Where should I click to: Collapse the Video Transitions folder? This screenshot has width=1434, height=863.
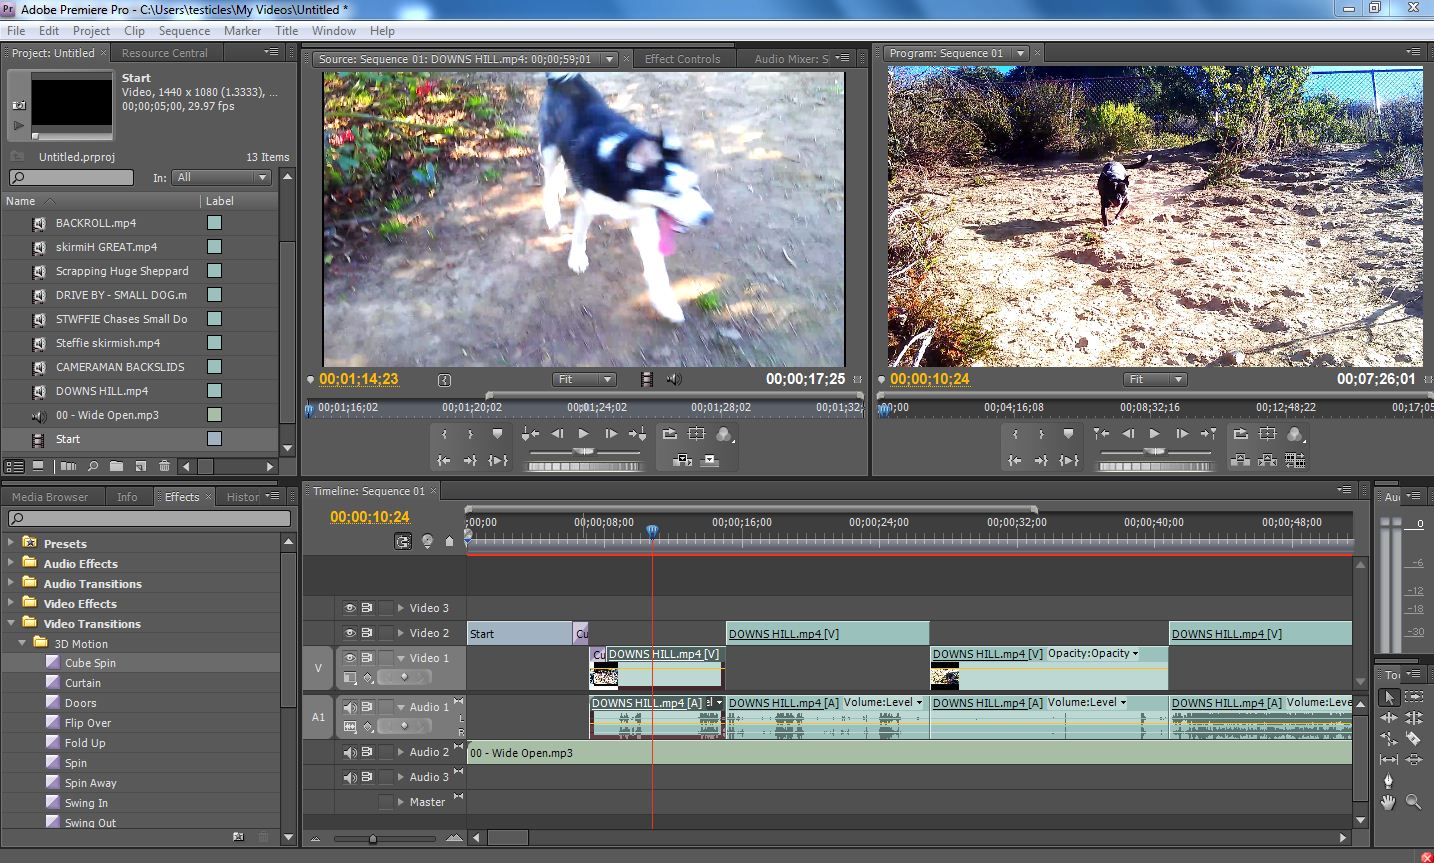pyautogui.click(x=12, y=623)
